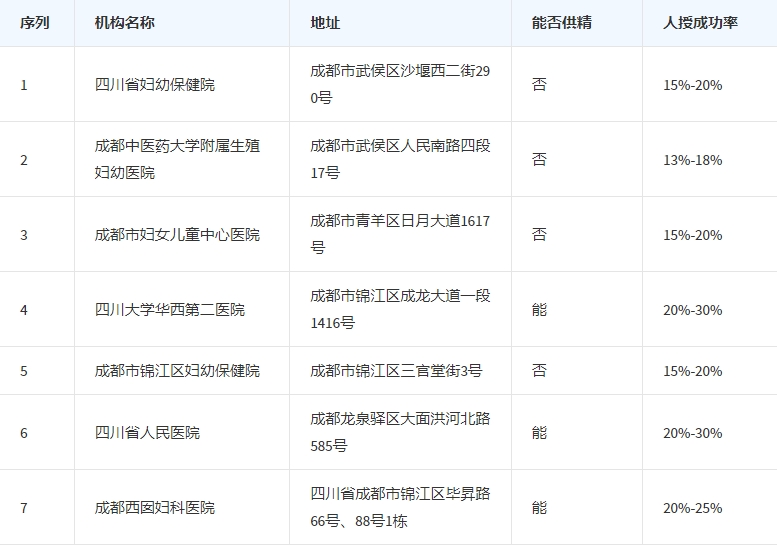The width and height of the screenshot is (777, 545).
Task: Click address 成都龙泉驿区大面洪河北路585号
Action: tap(400, 432)
